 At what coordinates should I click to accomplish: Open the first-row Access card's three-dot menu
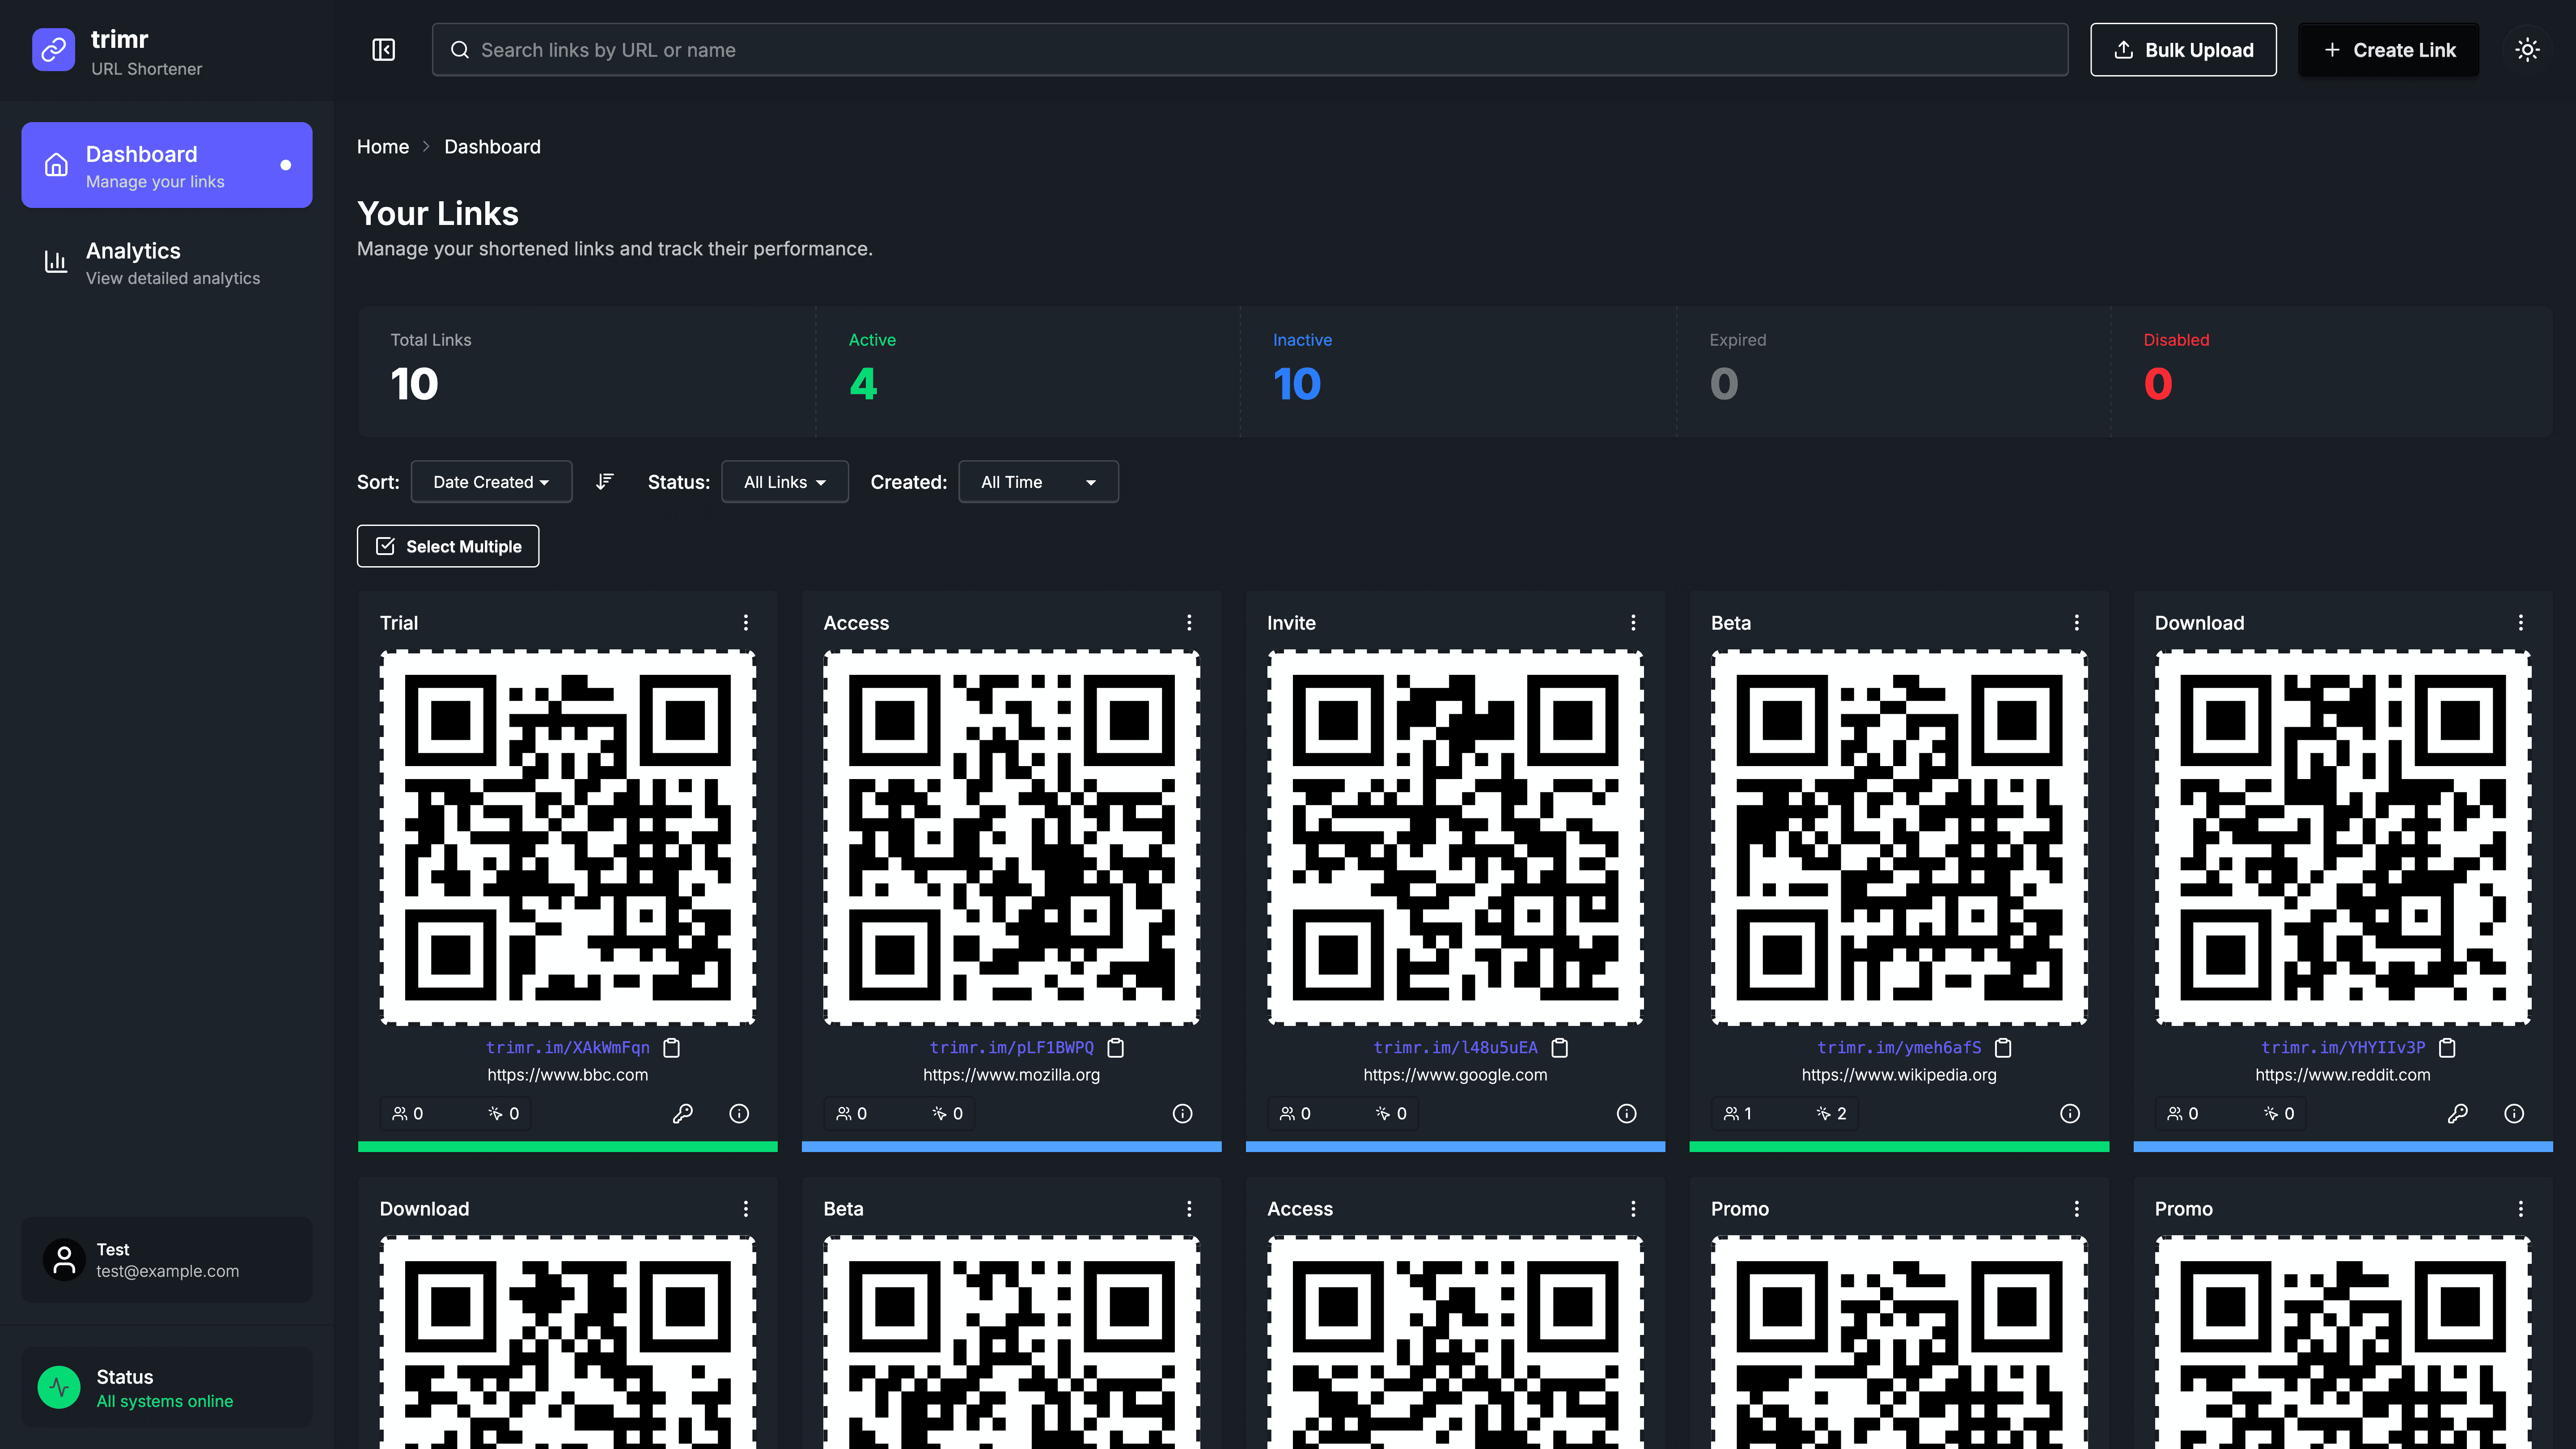click(1189, 623)
